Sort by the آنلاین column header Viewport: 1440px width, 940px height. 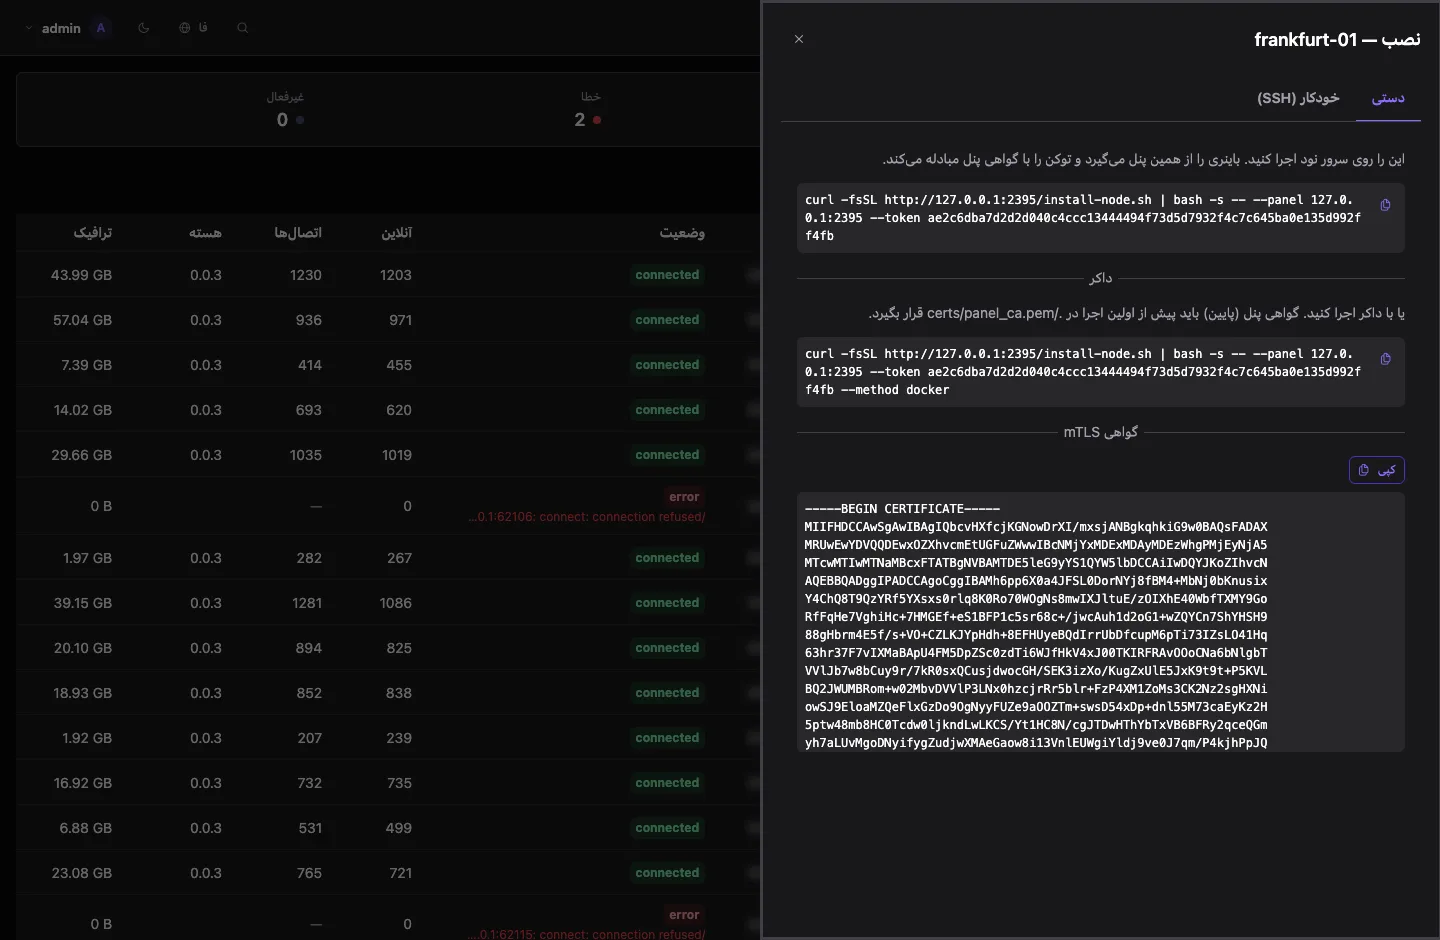396,233
